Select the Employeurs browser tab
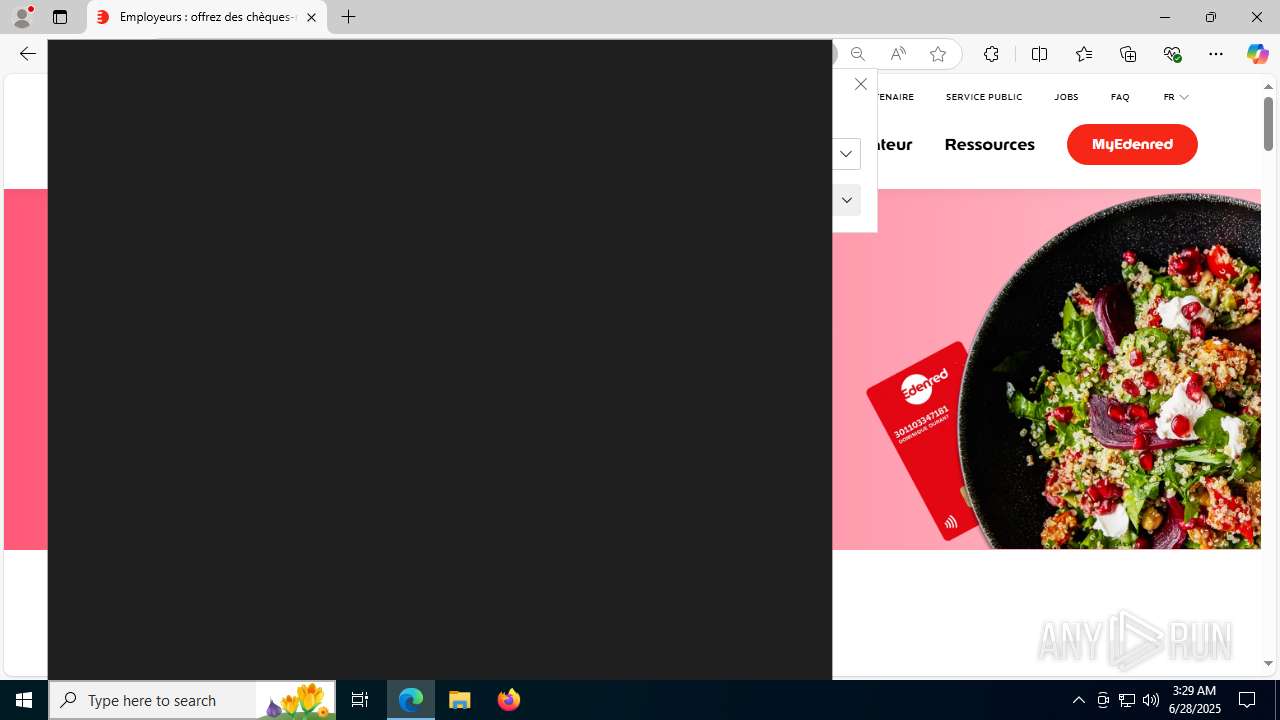Image resolution: width=1280 pixels, height=720 pixels. click(206, 17)
